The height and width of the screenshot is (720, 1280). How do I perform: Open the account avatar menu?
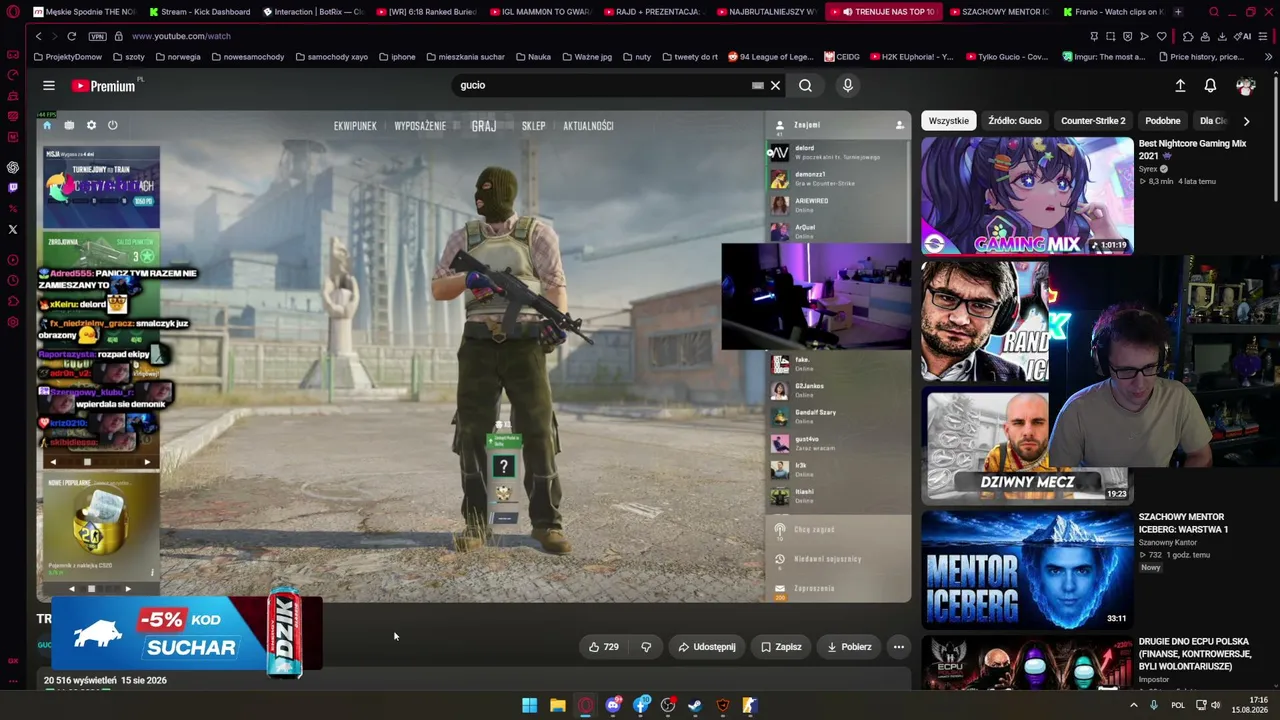click(x=1245, y=86)
